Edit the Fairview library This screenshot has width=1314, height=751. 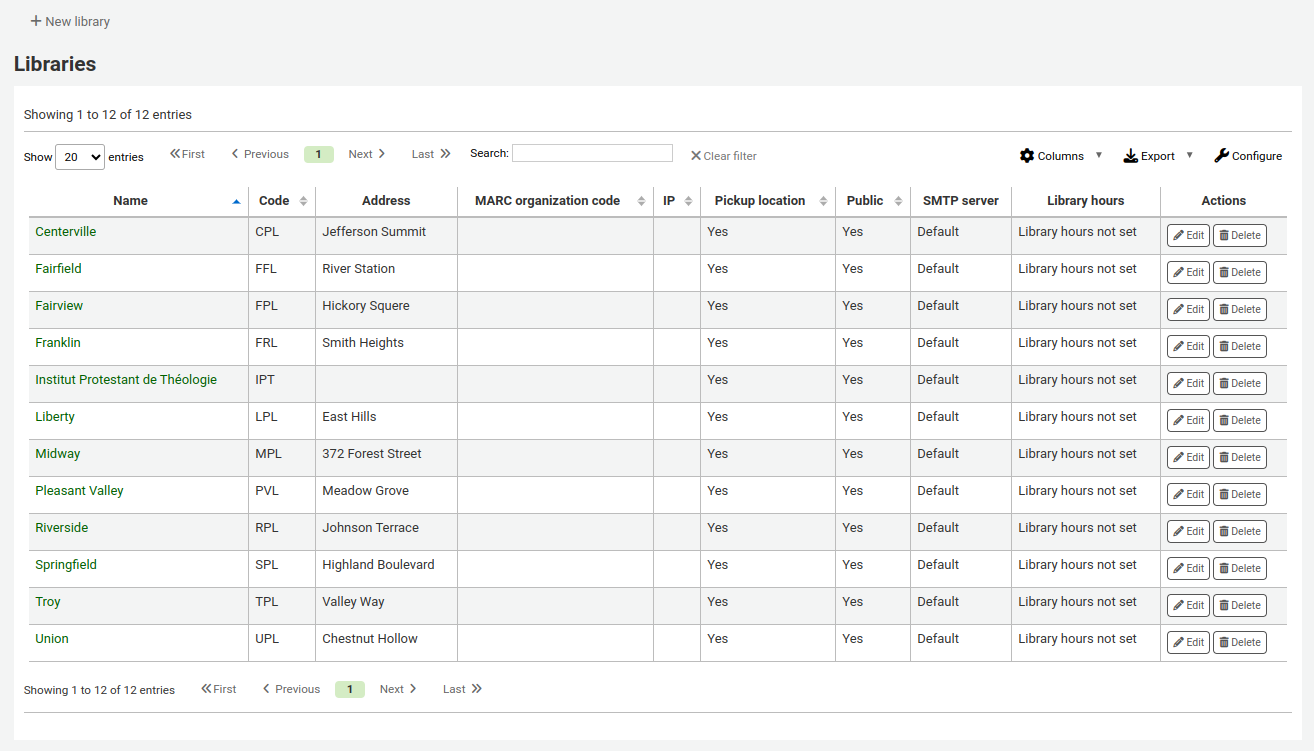[1188, 310]
